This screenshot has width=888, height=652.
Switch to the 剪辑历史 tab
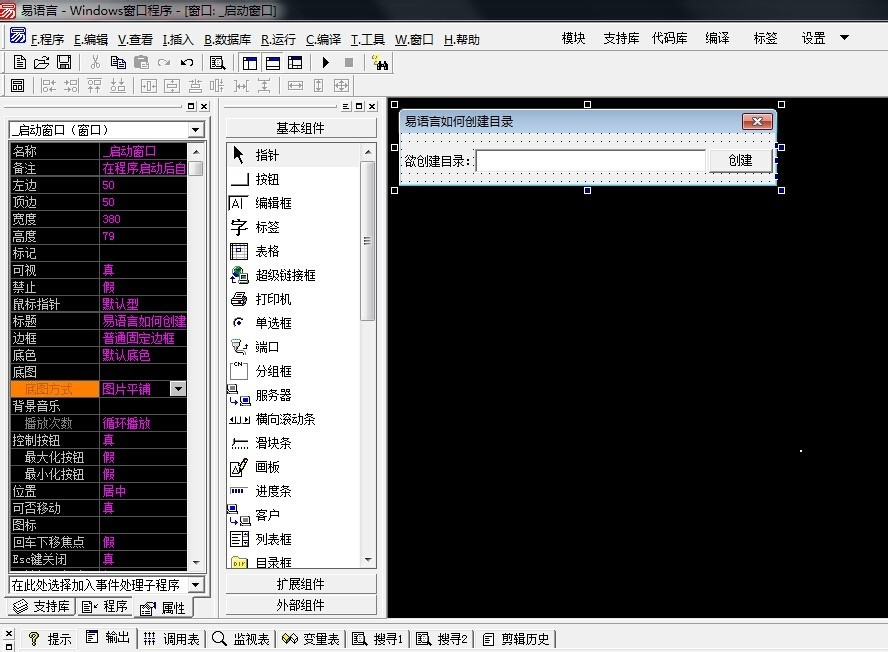click(x=516, y=639)
